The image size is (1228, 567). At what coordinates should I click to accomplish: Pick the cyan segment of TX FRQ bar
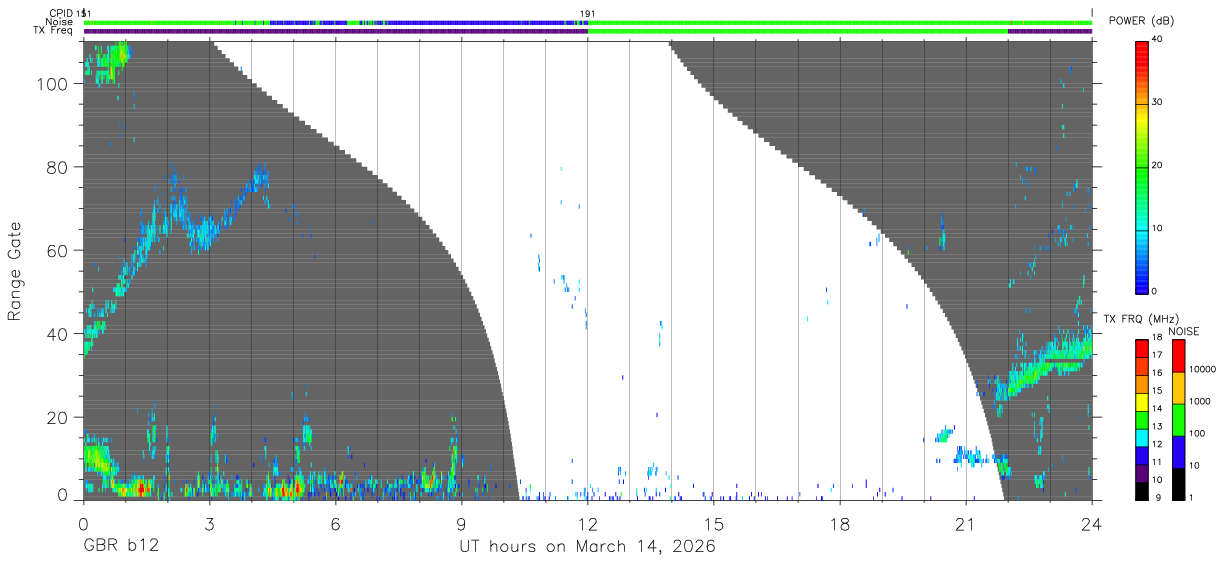click(x=1141, y=438)
